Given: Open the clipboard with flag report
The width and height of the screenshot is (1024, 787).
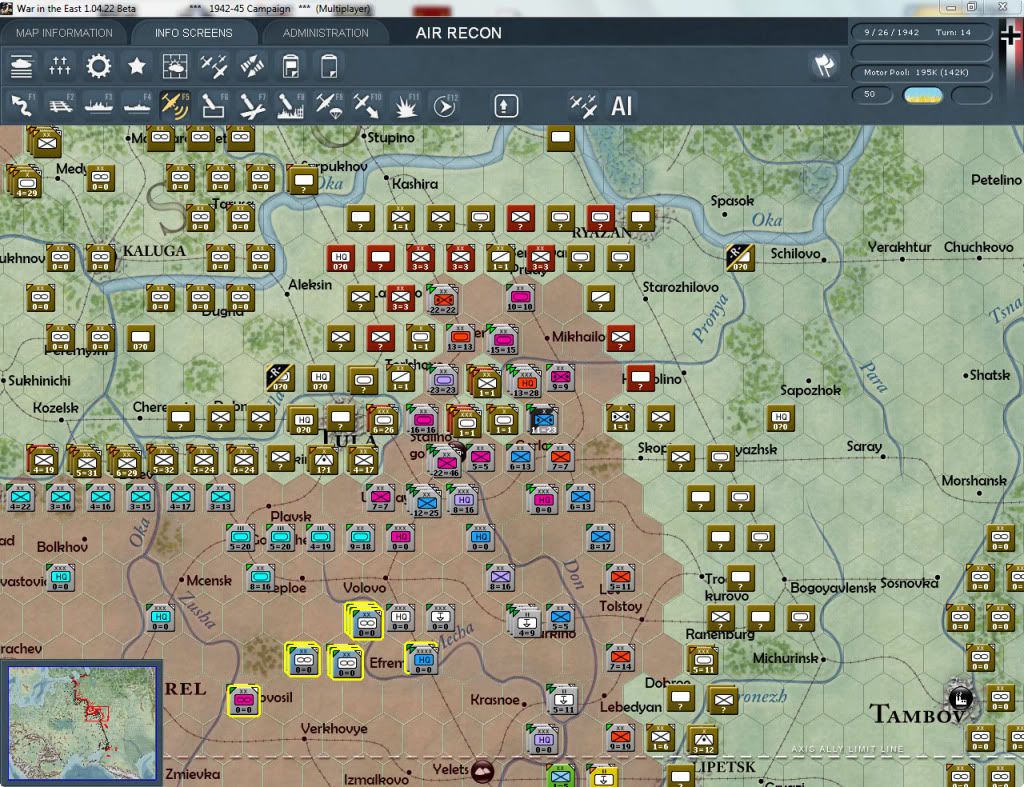Looking at the screenshot, I should (x=291, y=67).
